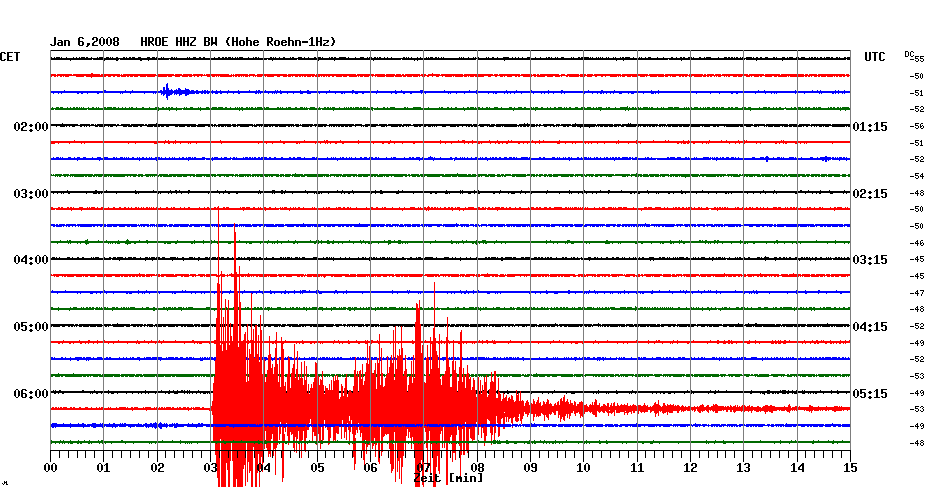Screen dimensions: 930x494
Task: Select the DC offset value "-47"
Action: pyautogui.click(x=917, y=293)
